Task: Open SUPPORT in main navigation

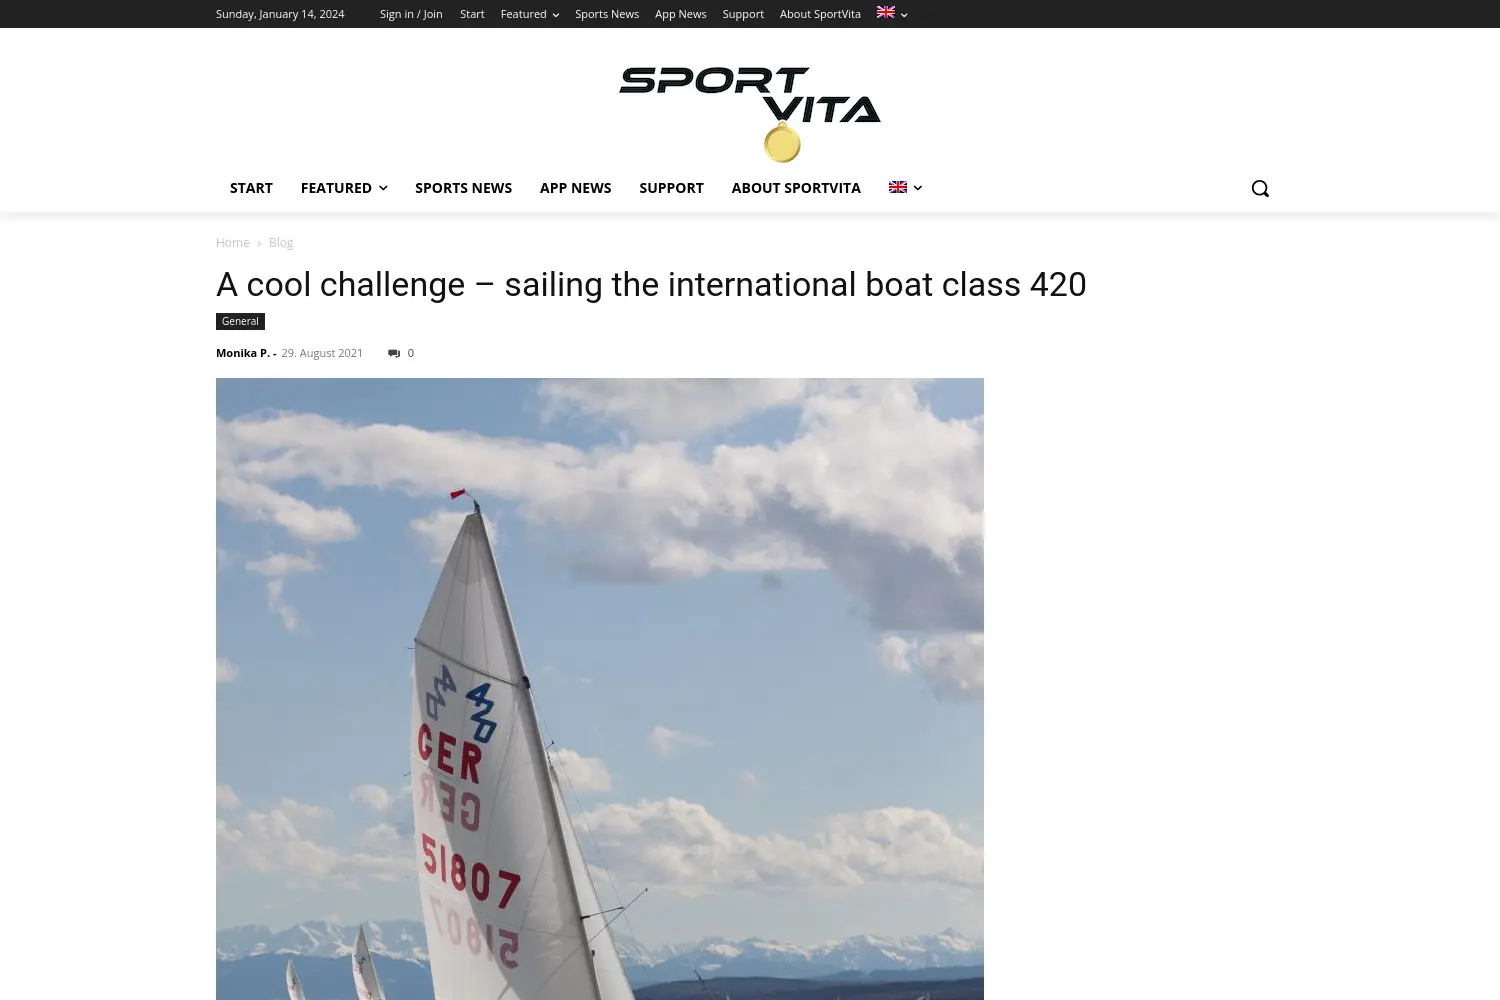Action: 671,188
